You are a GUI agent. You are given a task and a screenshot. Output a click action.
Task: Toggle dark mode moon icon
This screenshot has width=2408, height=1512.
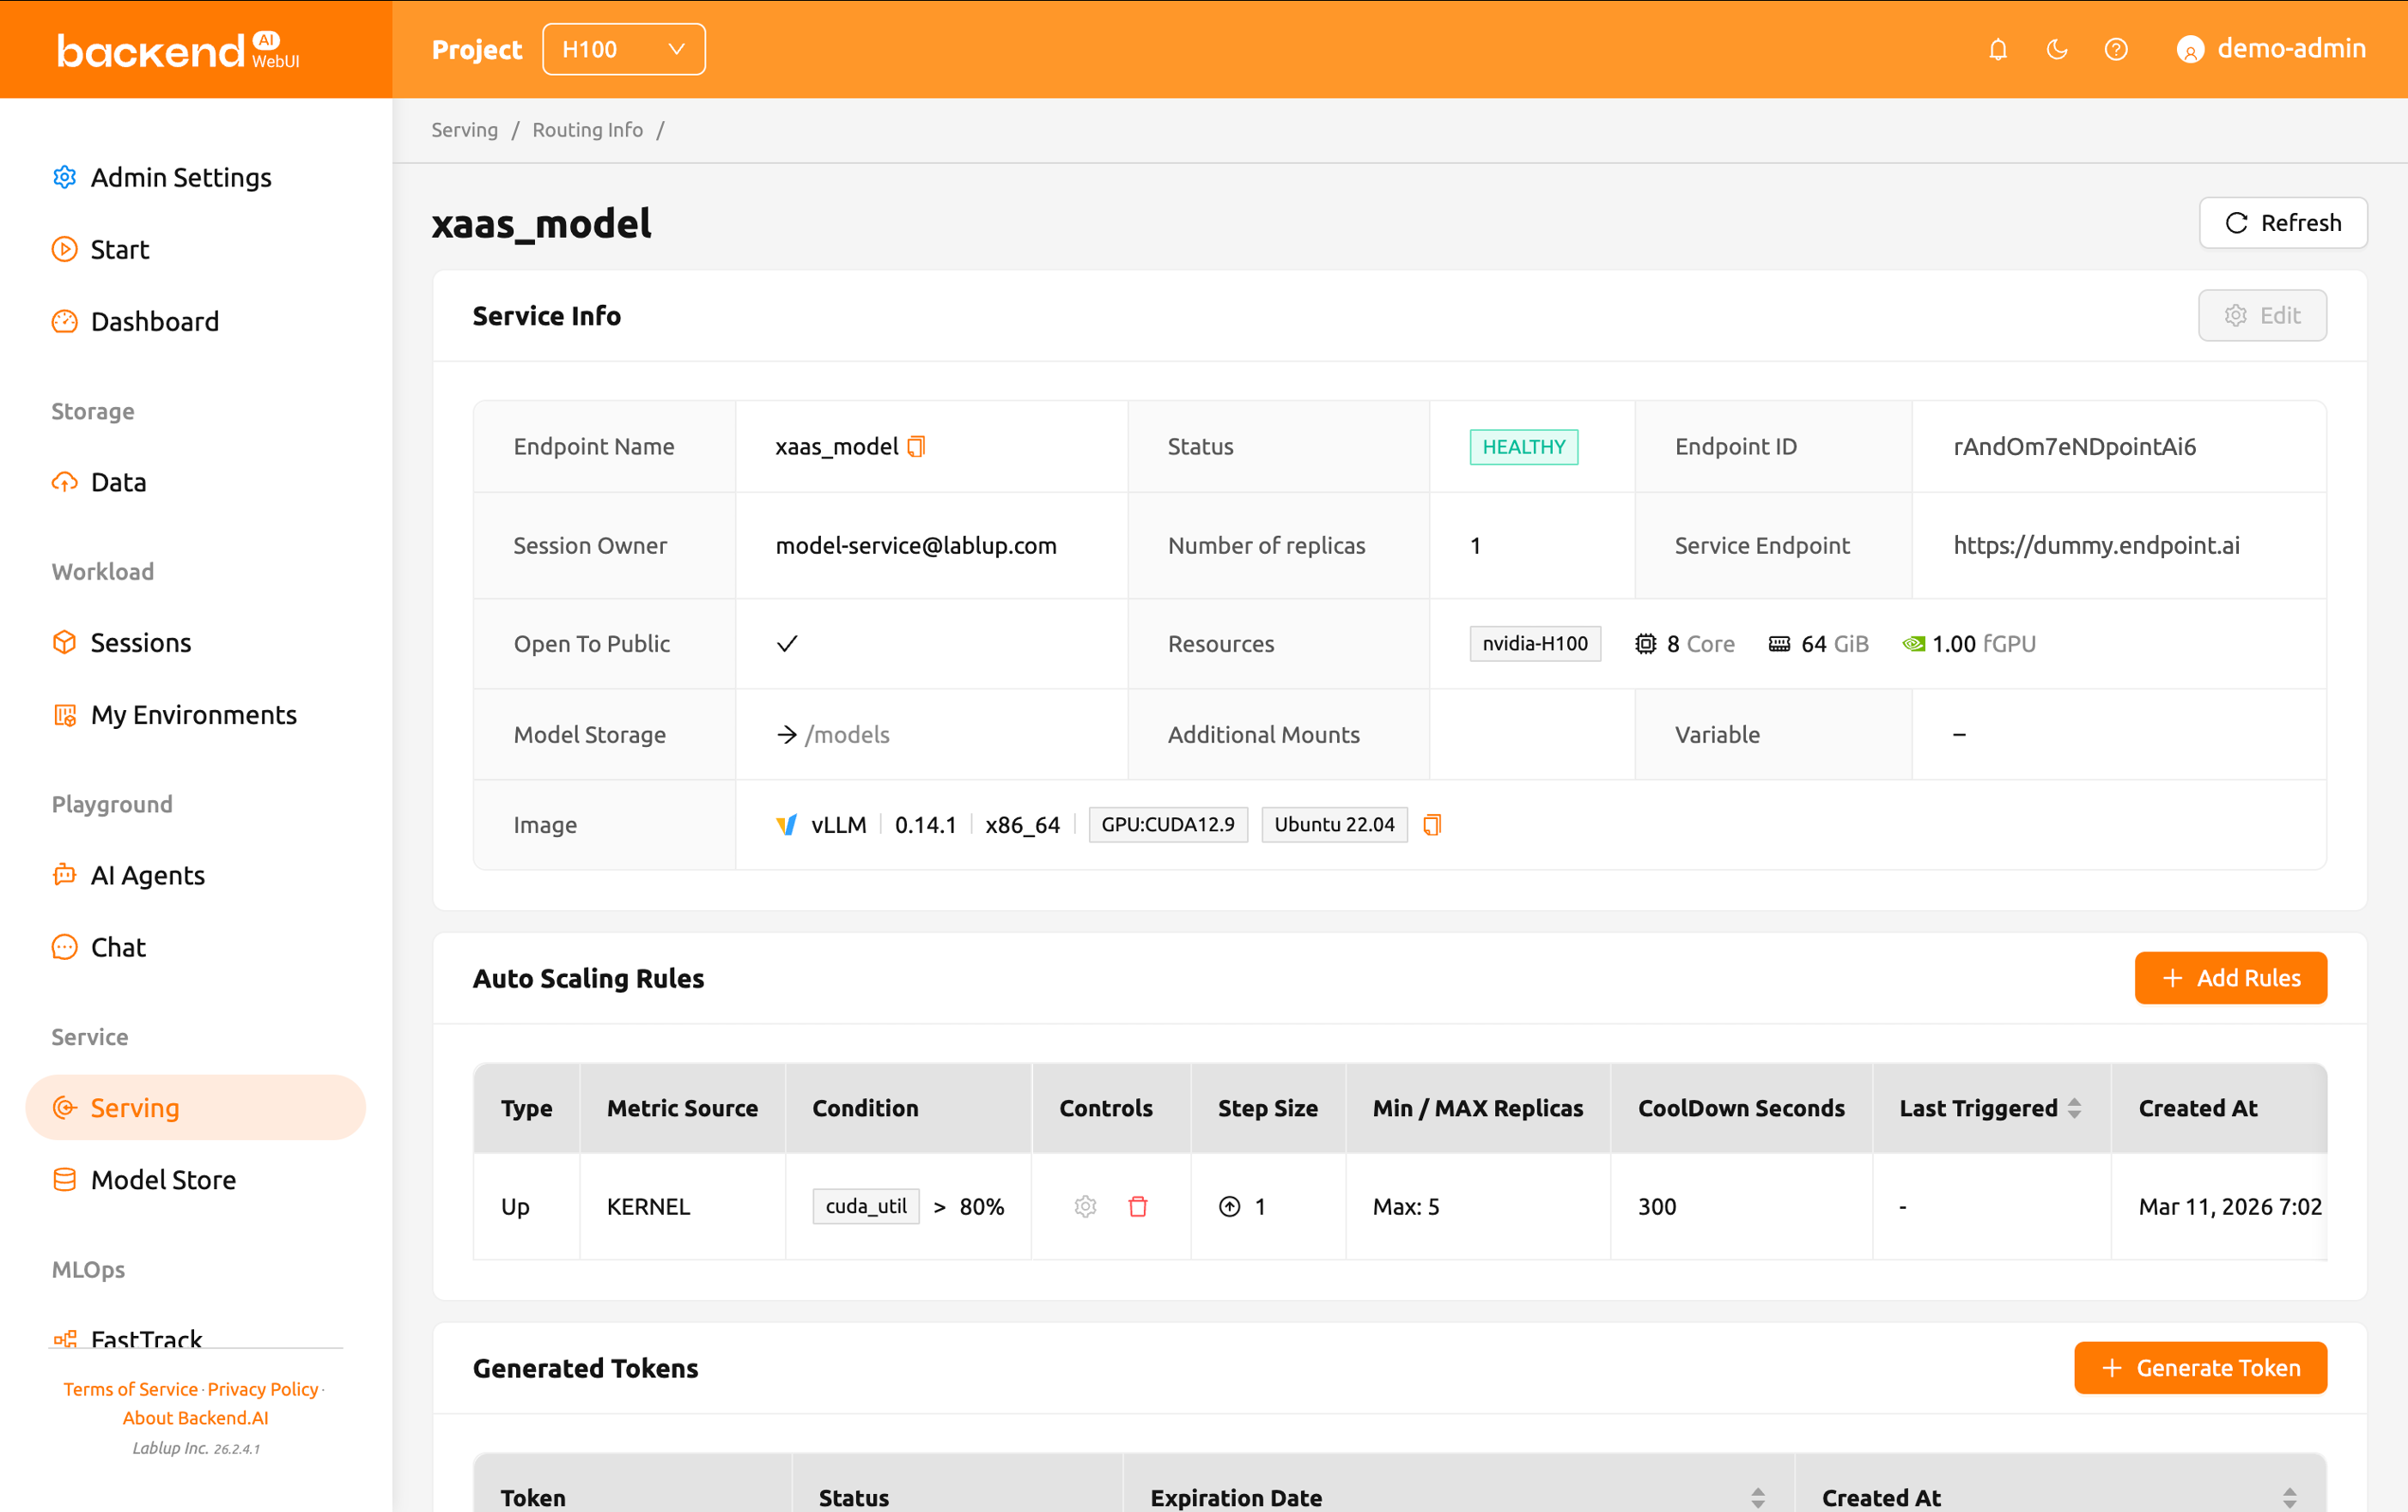[2056, 49]
